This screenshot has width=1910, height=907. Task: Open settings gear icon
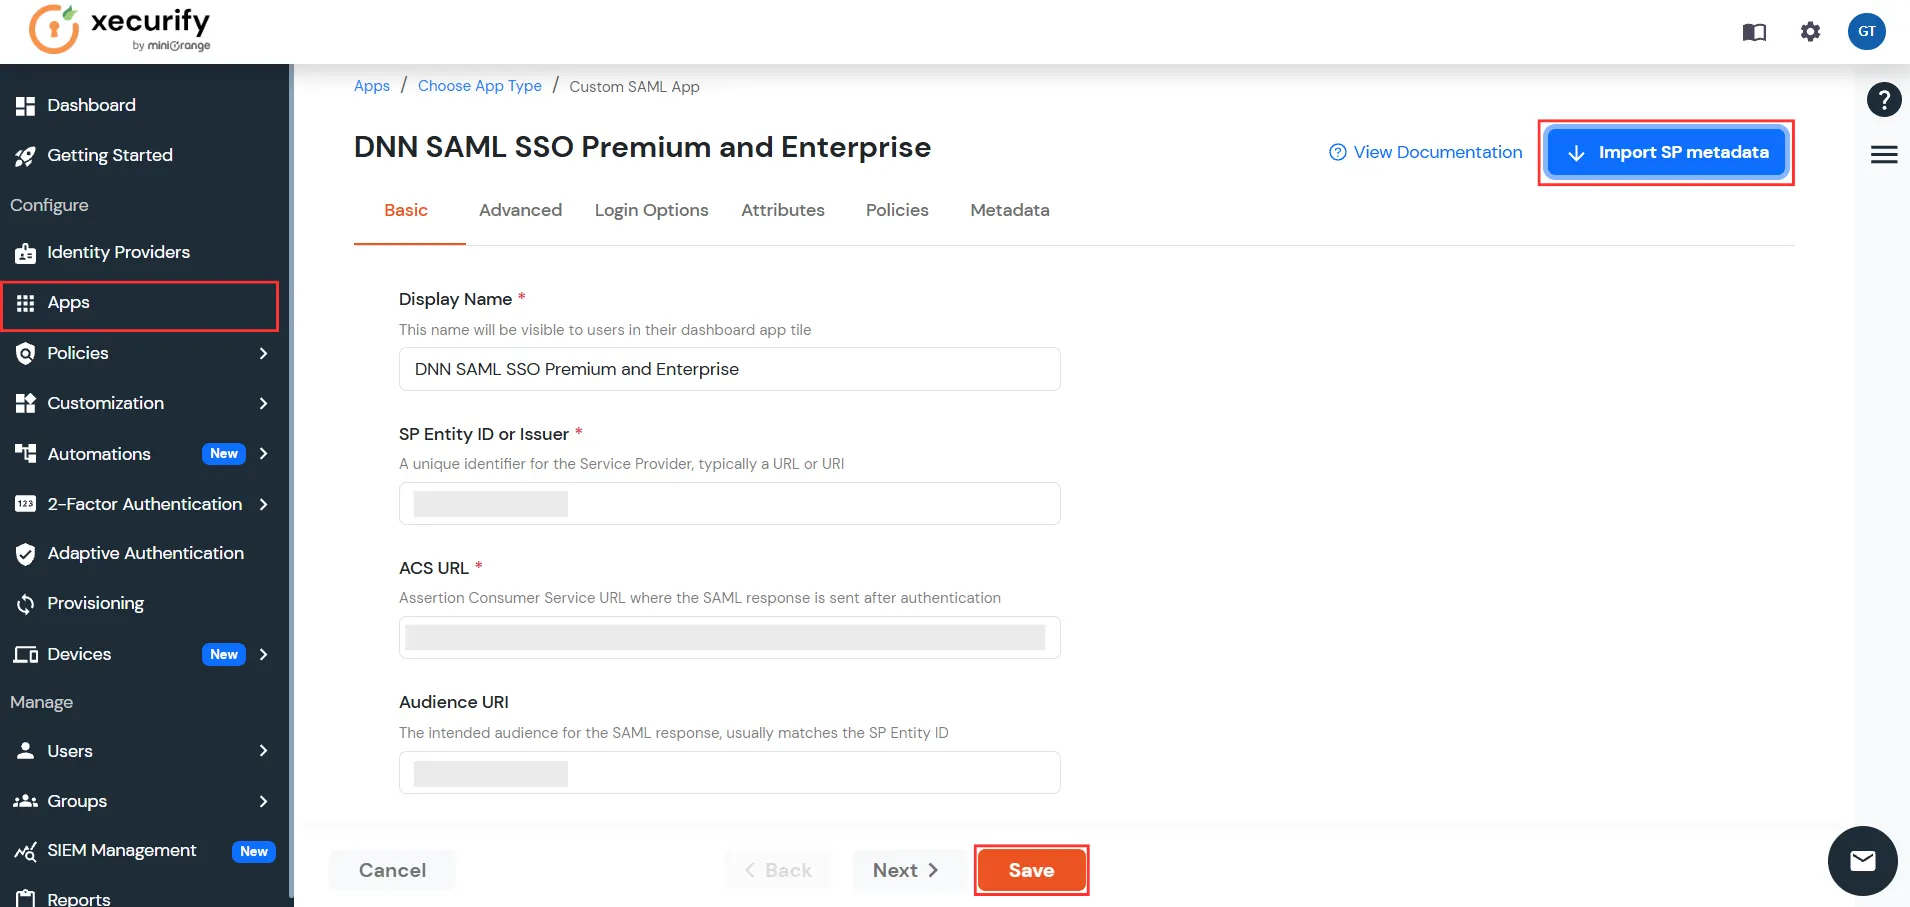click(1810, 32)
